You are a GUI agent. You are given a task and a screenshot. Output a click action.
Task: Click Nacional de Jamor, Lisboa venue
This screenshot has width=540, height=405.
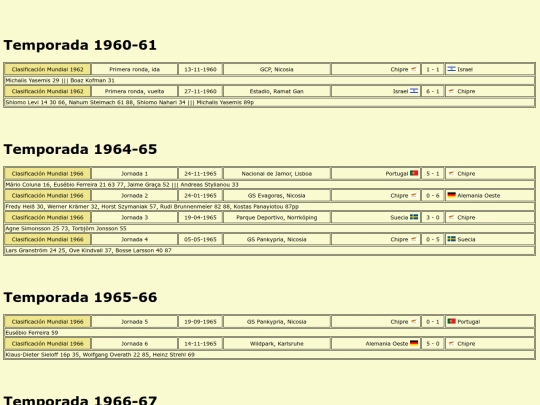(x=277, y=174)
